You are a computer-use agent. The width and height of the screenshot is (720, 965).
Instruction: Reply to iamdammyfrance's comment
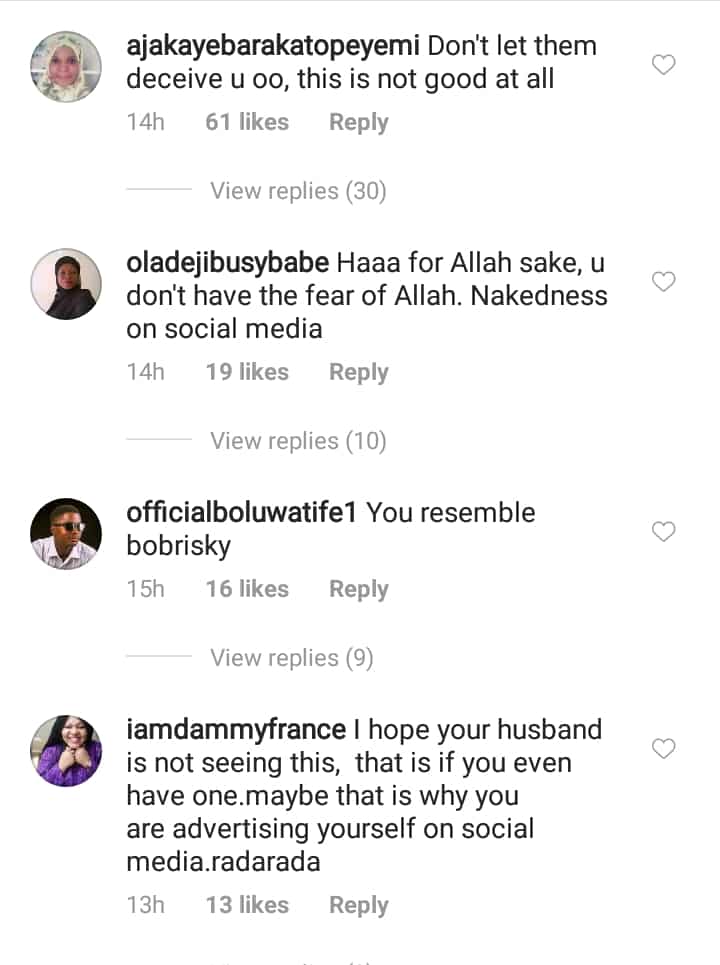(358, 905)
